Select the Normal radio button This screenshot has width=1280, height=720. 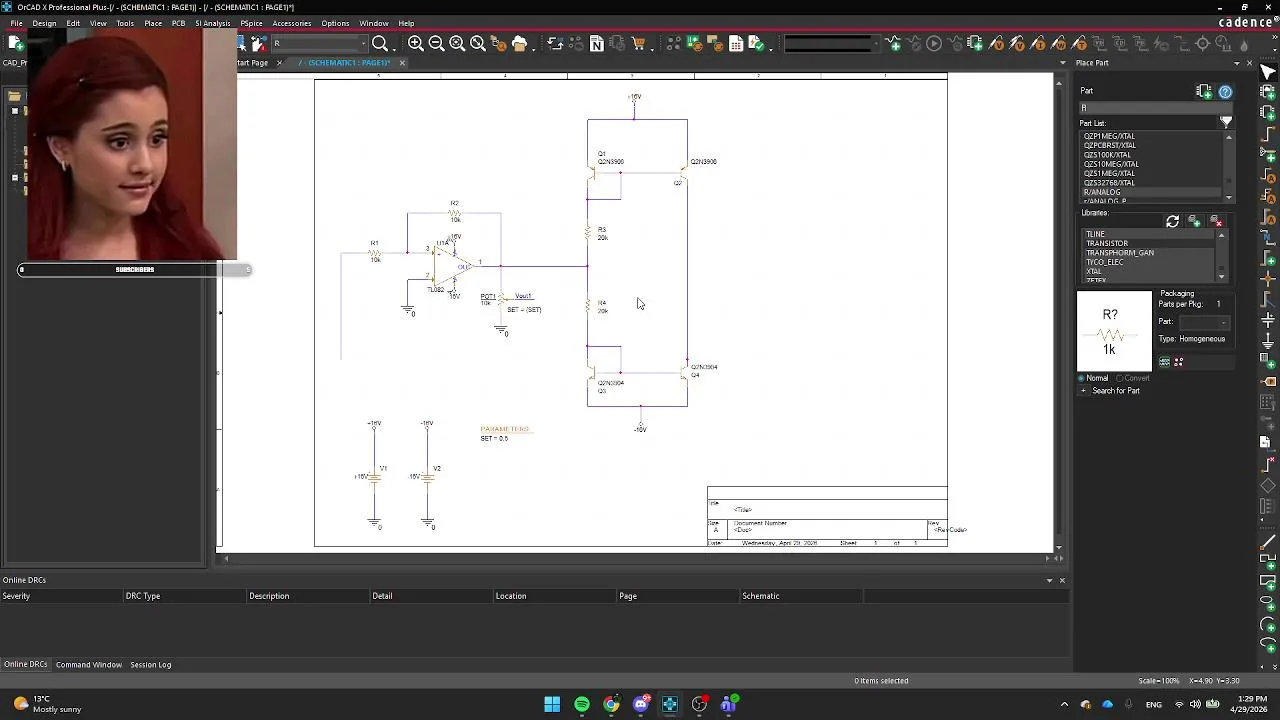[1082, 378]
